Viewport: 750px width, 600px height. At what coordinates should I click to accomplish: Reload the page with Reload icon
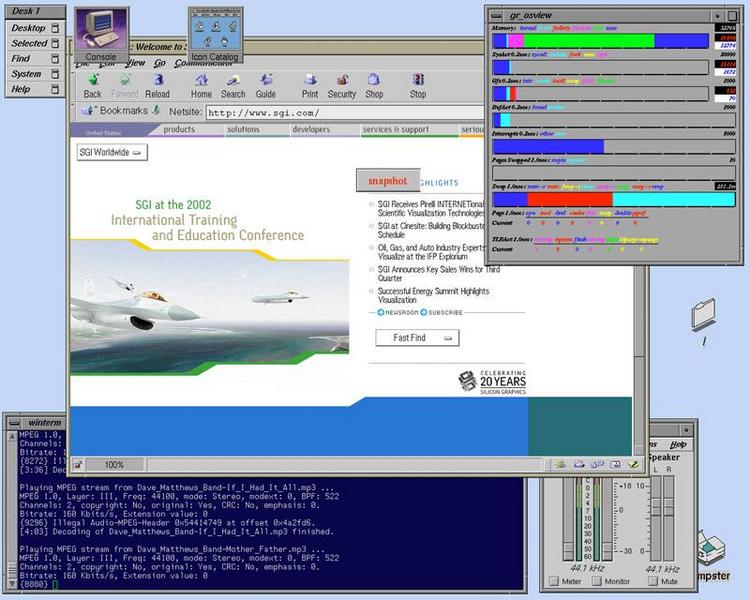tap(157, 80)
